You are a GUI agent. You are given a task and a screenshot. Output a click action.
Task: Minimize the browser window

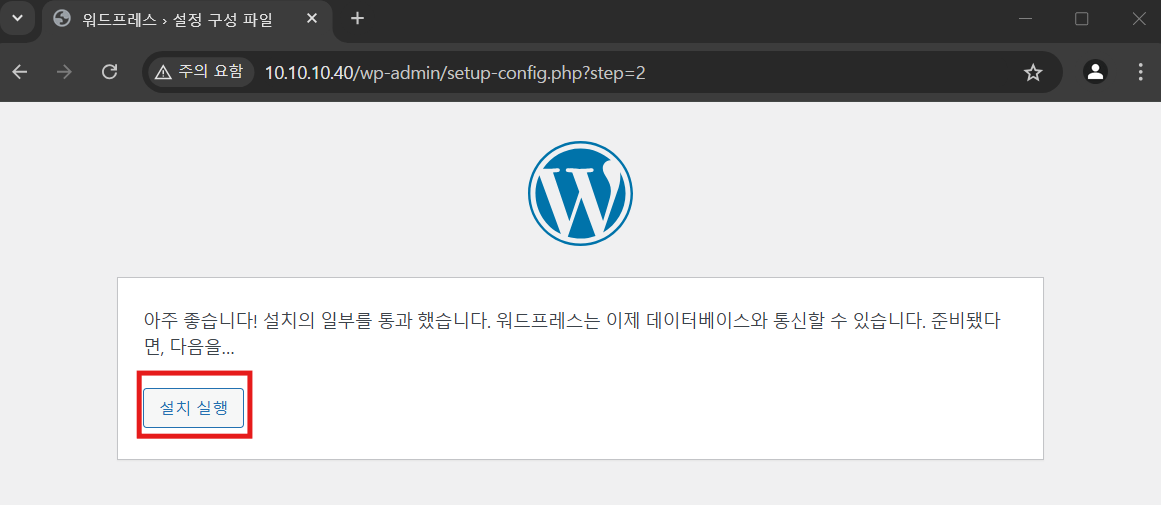(1026, 19)
